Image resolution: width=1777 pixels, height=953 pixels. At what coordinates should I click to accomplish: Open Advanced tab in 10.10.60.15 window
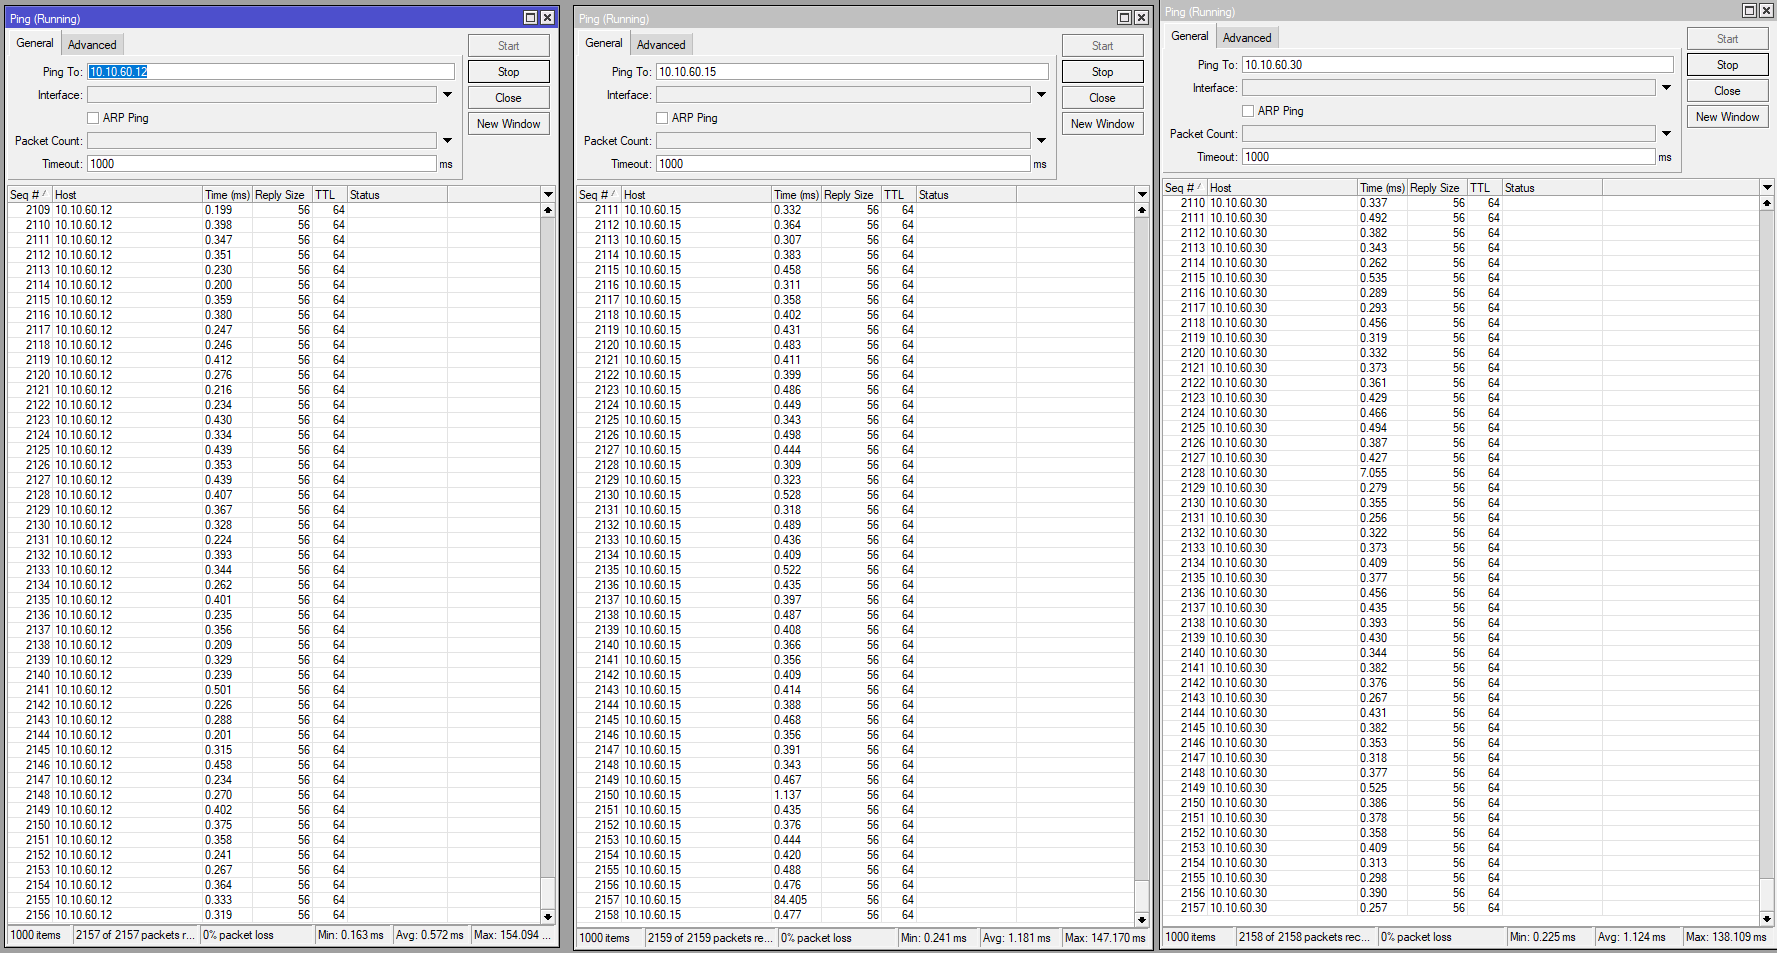pyautogui.click(x=661, y=45)
